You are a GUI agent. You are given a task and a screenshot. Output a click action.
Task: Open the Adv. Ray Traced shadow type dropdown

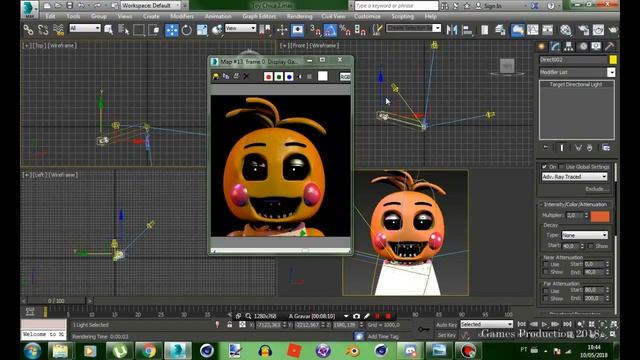[x=574, y=177]
